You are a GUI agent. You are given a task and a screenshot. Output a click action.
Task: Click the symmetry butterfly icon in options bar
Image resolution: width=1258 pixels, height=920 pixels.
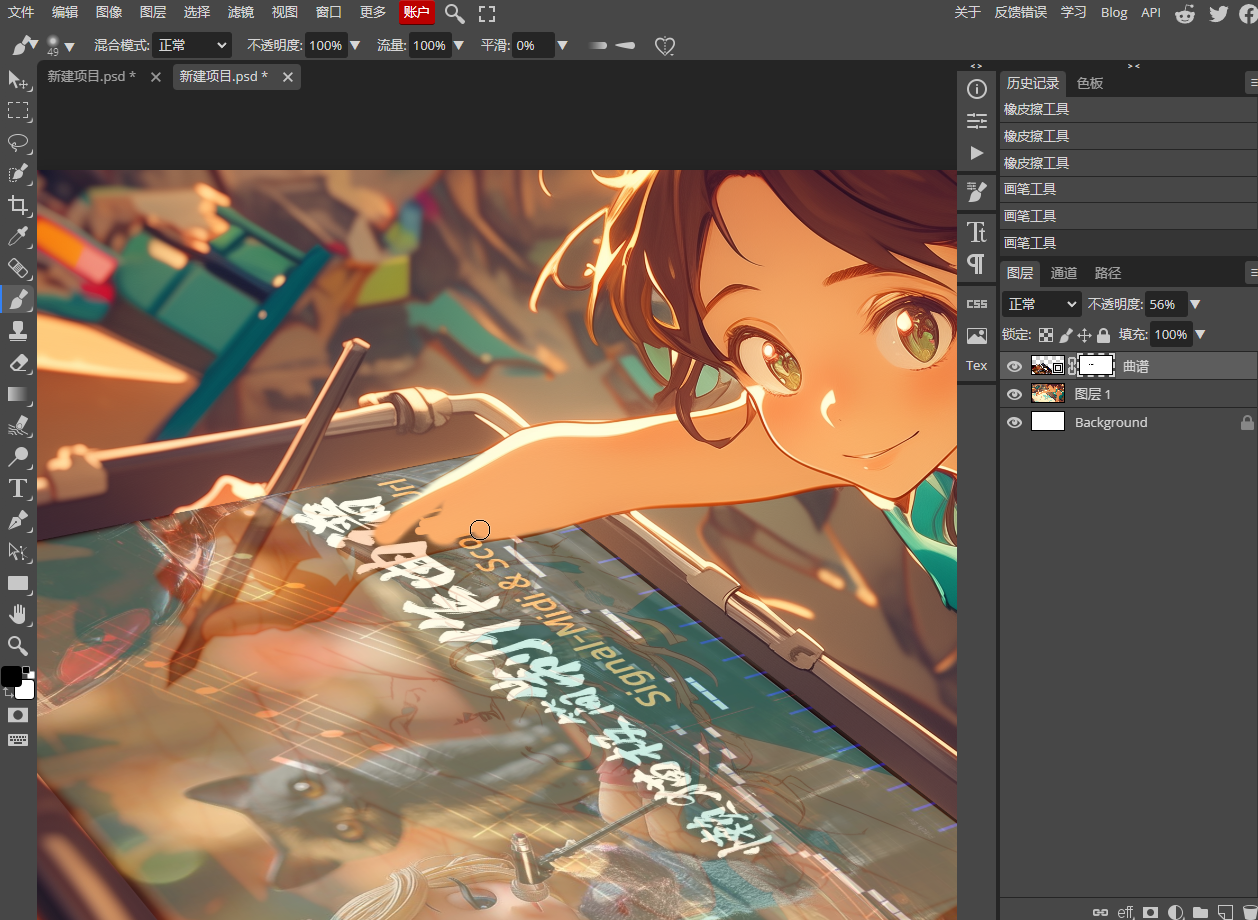pos(665,46)
